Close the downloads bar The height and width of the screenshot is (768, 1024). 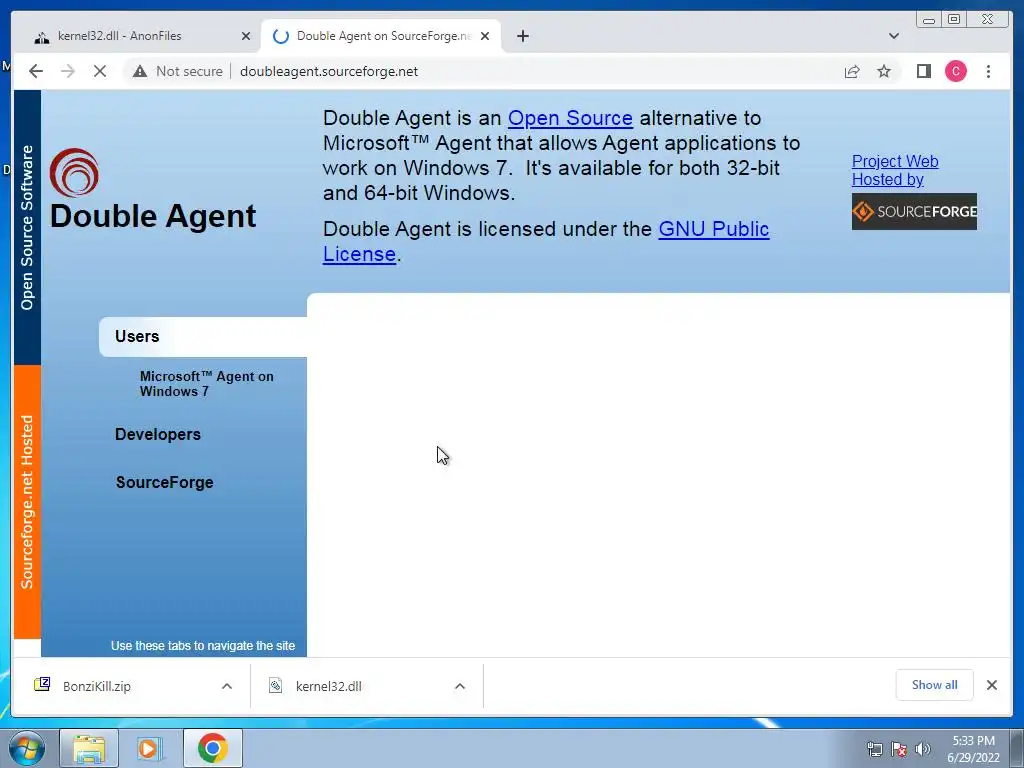(x=991, y=684)
